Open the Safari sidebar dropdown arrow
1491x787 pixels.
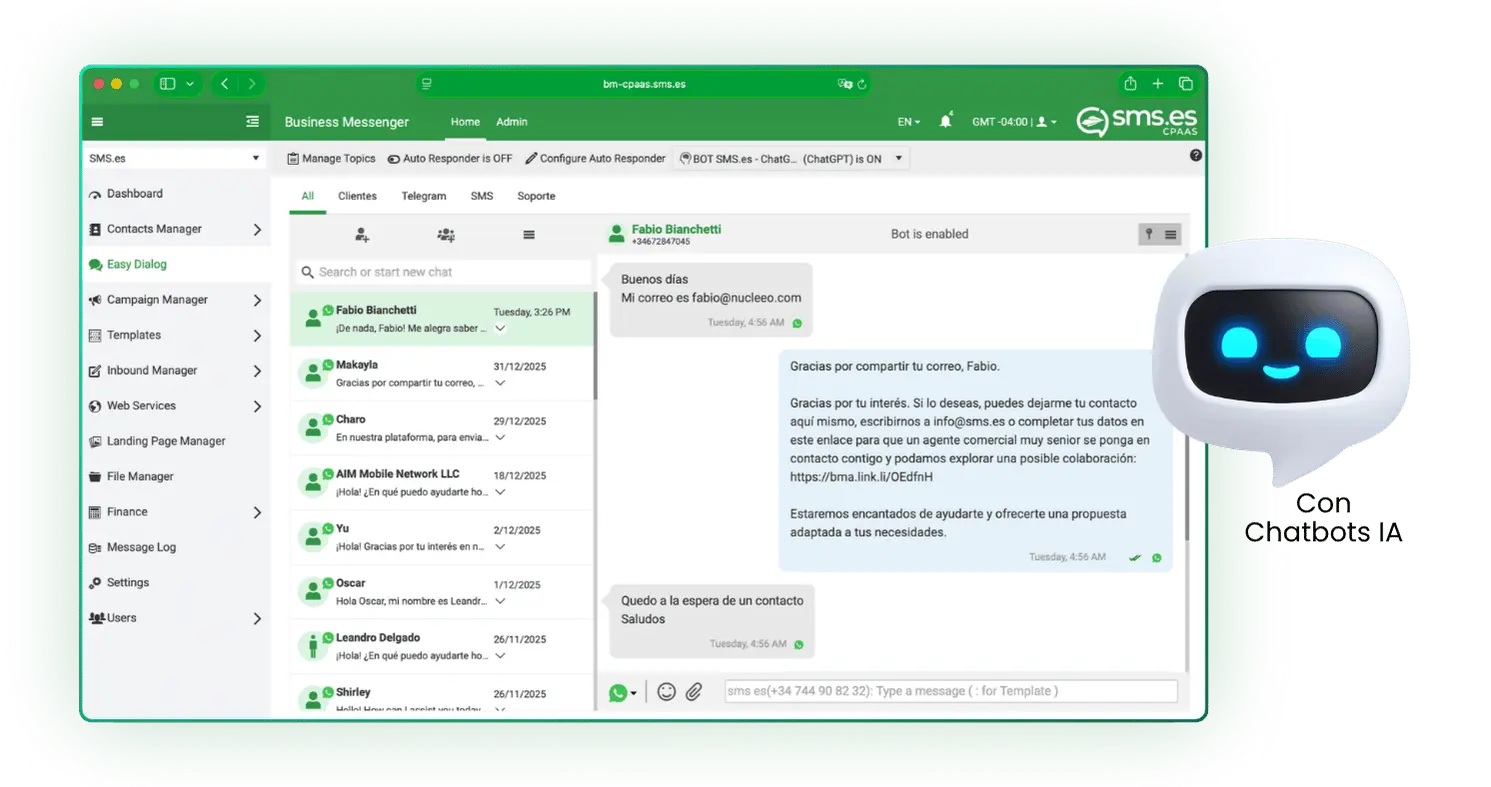190,84
